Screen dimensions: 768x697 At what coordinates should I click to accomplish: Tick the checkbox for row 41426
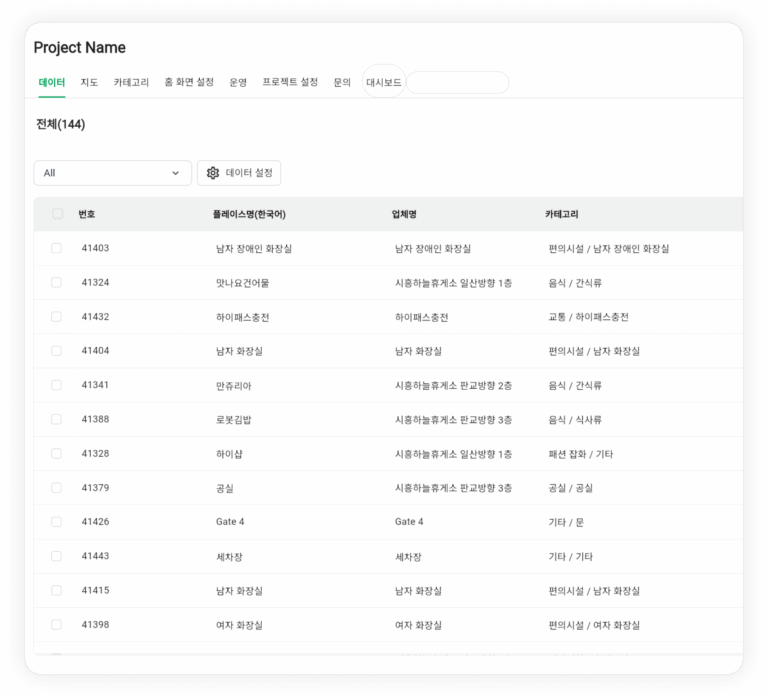tap(56, 522)
